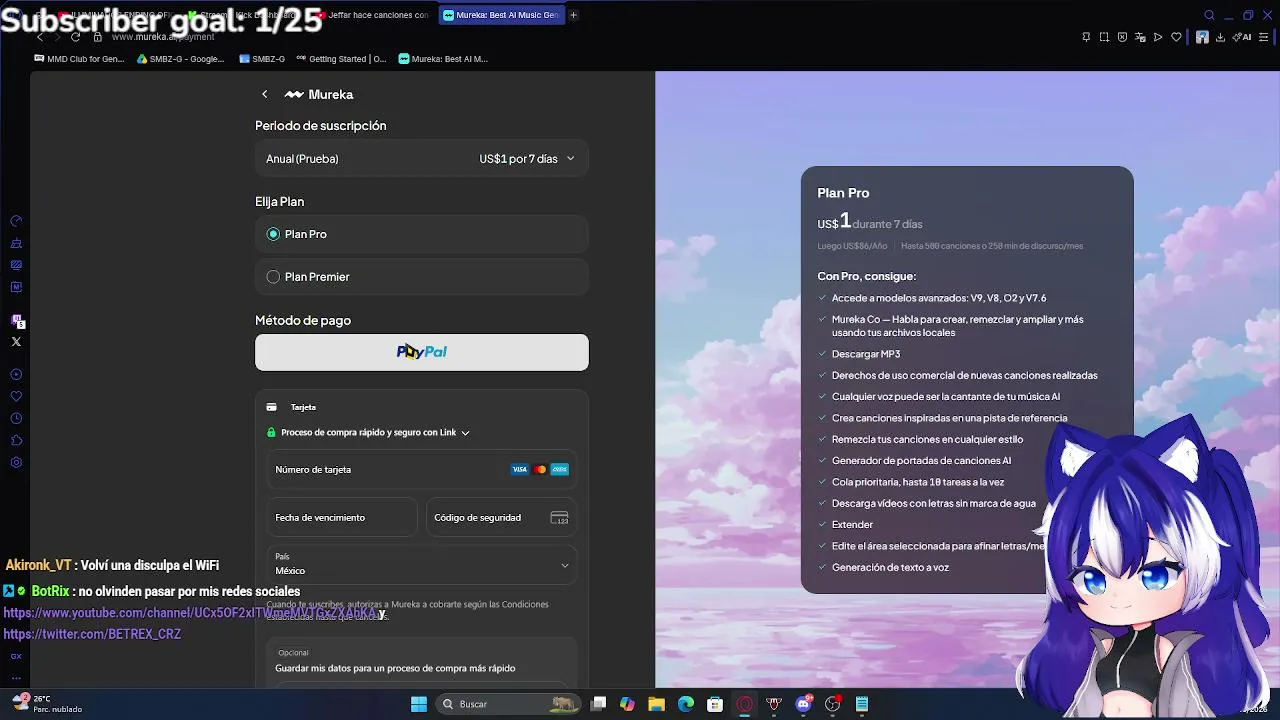Click the browser search icon near window controls
The image size is (1280, 720).
(1209, 15)
